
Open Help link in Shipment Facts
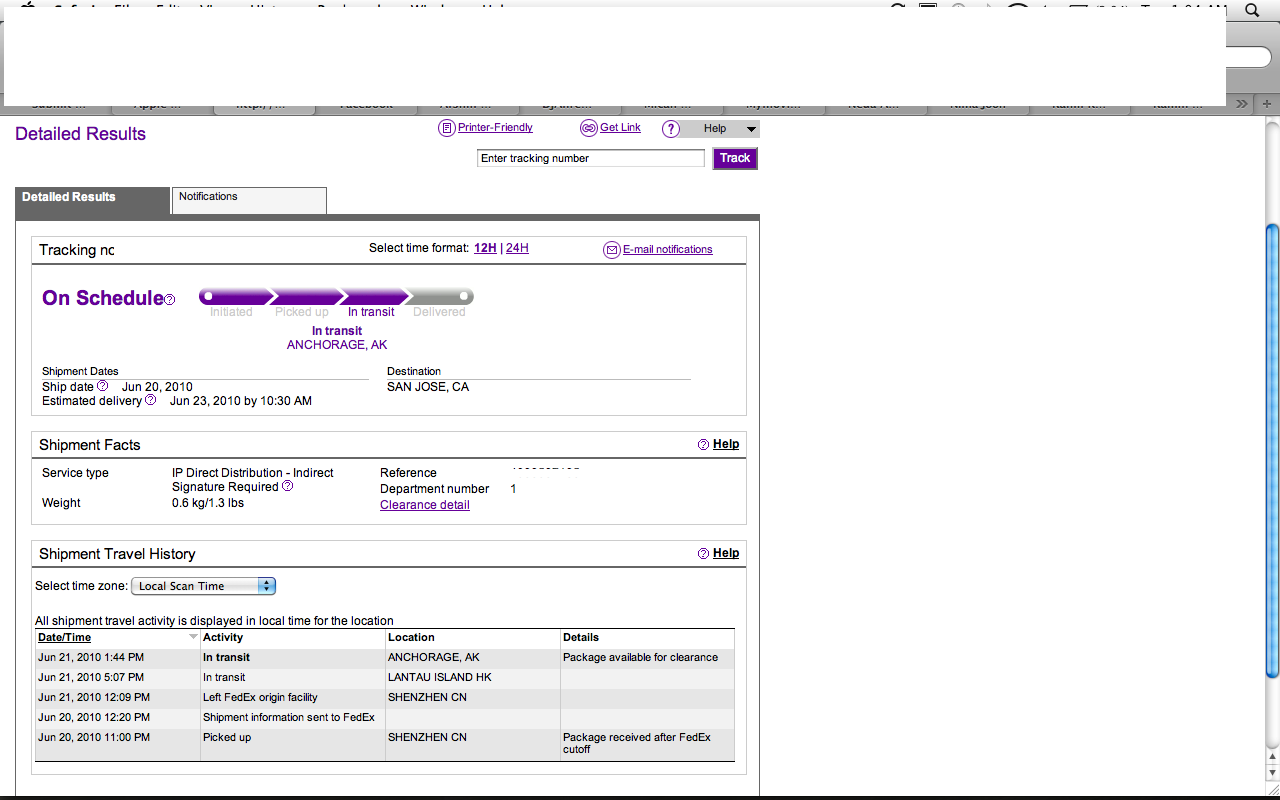726,444
